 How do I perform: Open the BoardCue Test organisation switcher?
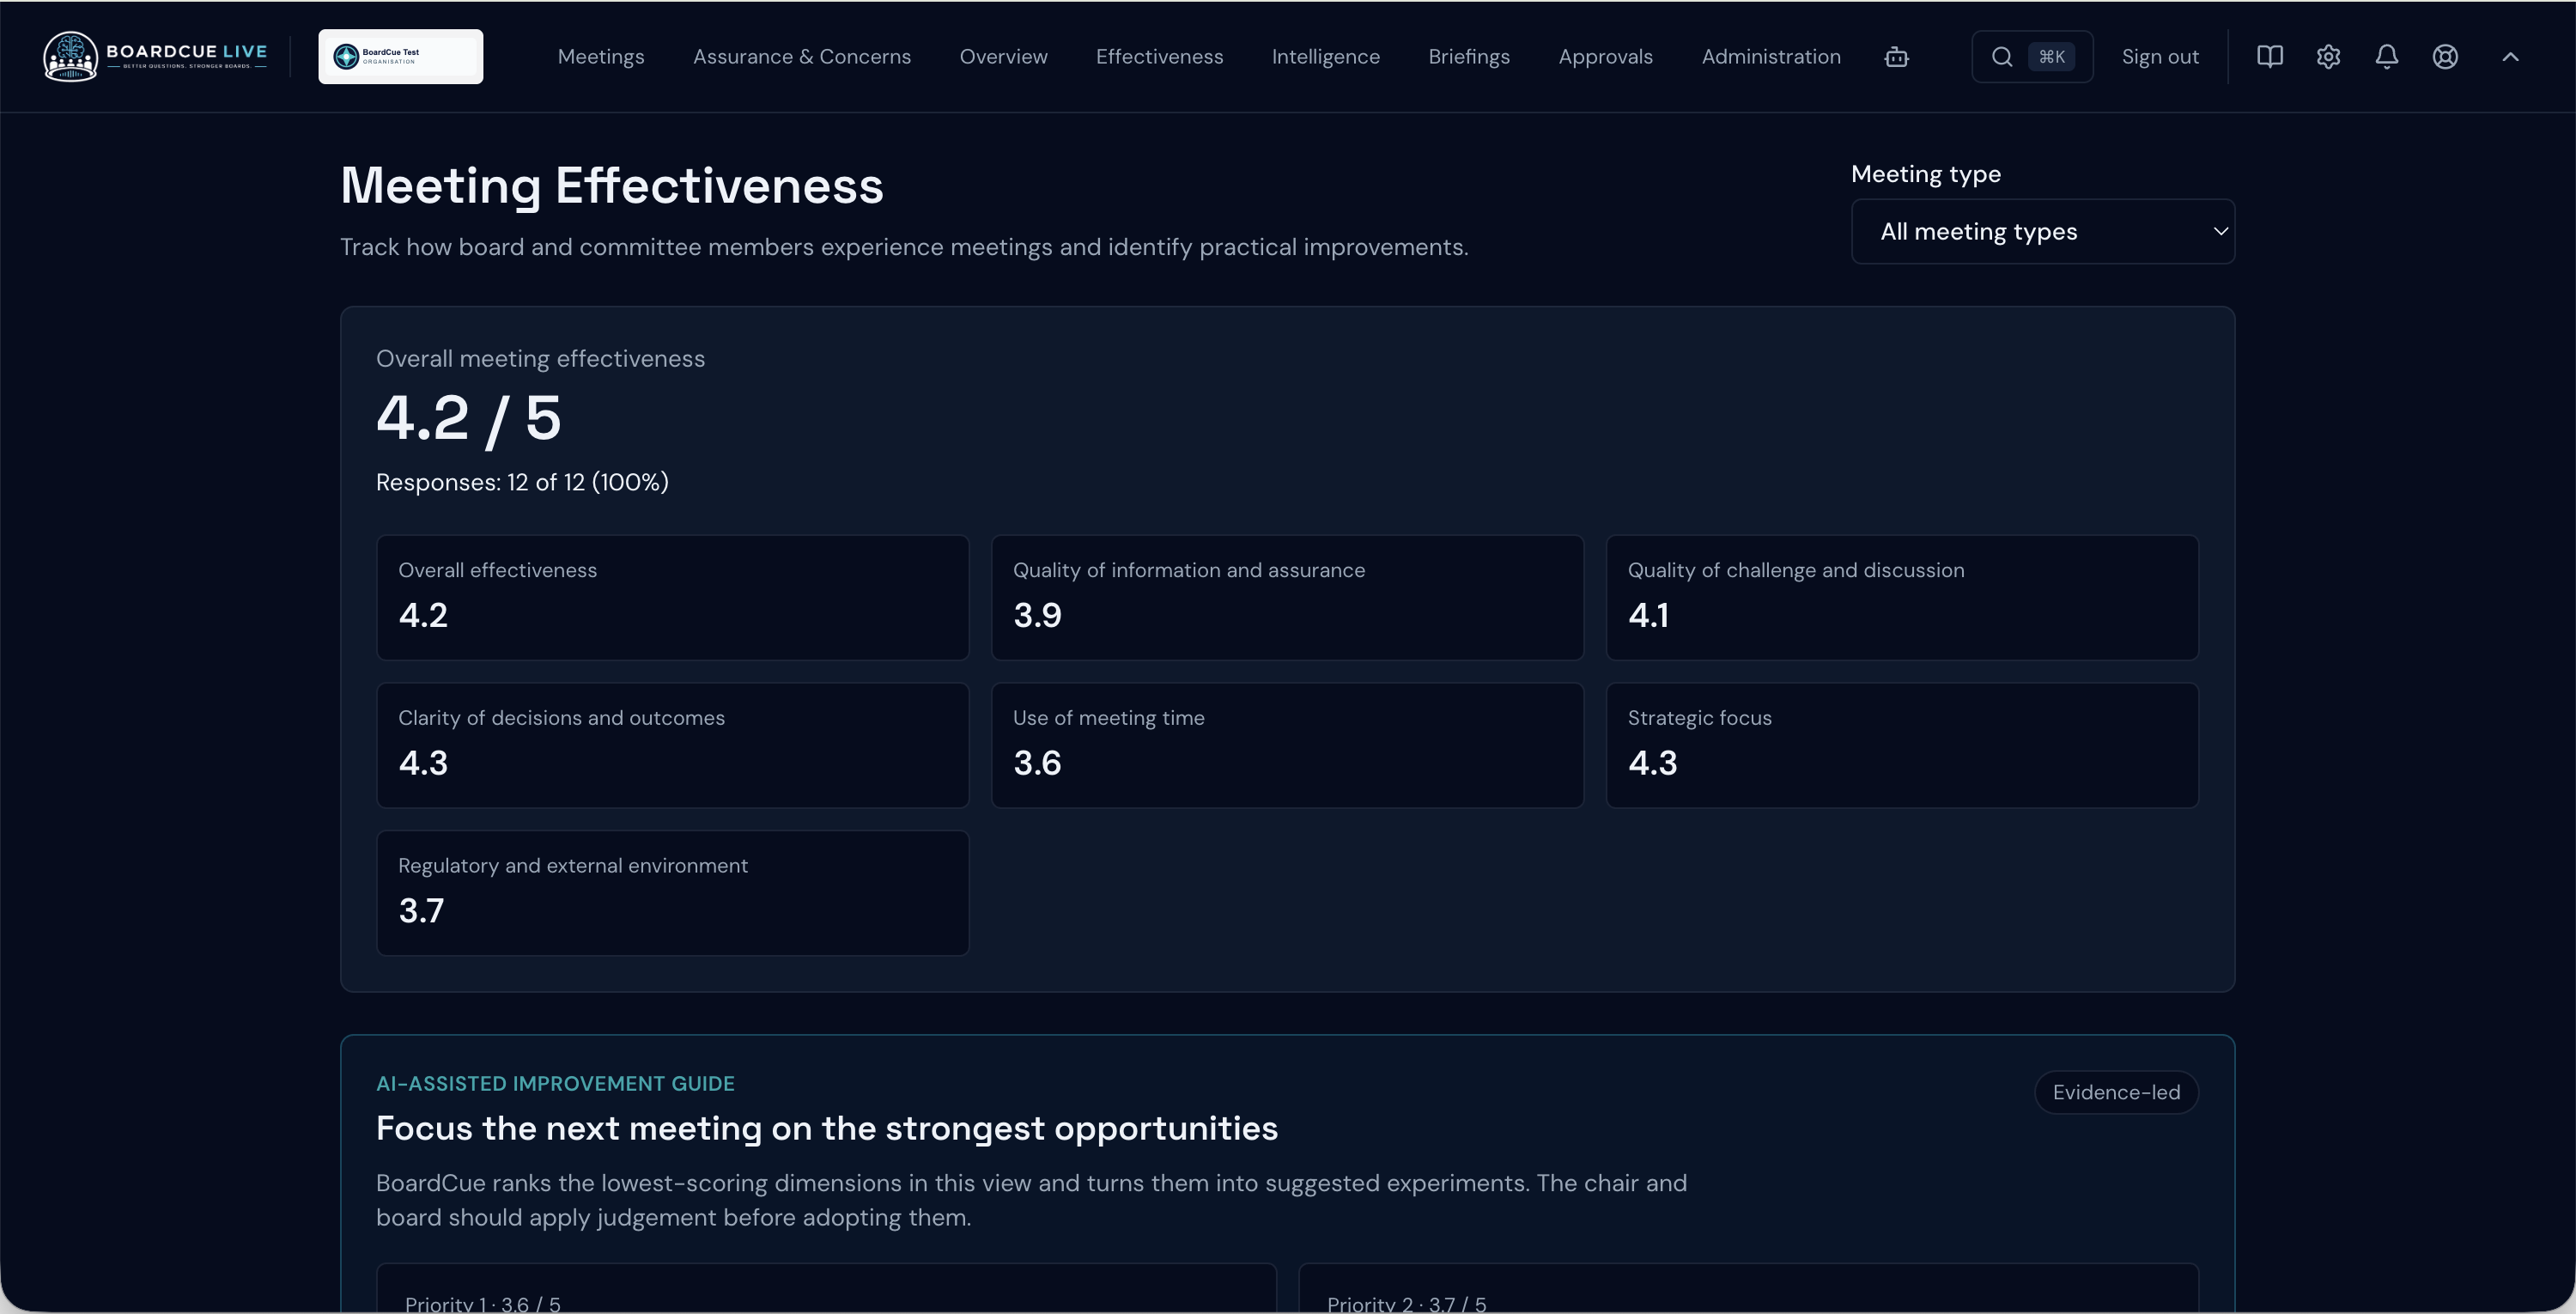point(400,56)
